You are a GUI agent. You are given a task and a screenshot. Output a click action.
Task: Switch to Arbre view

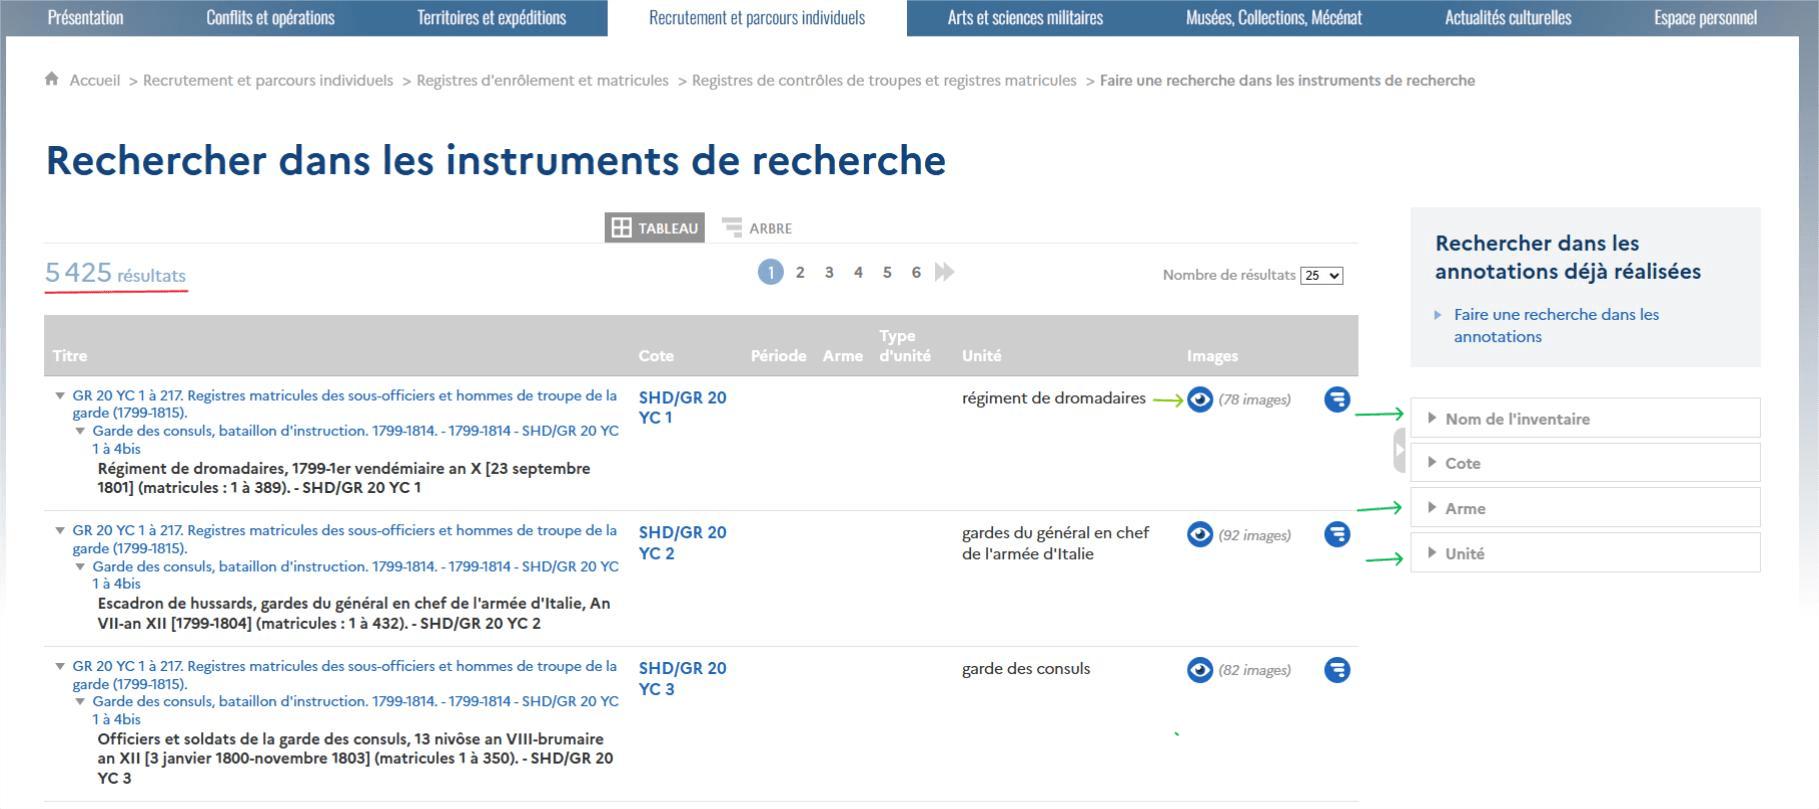757,228
